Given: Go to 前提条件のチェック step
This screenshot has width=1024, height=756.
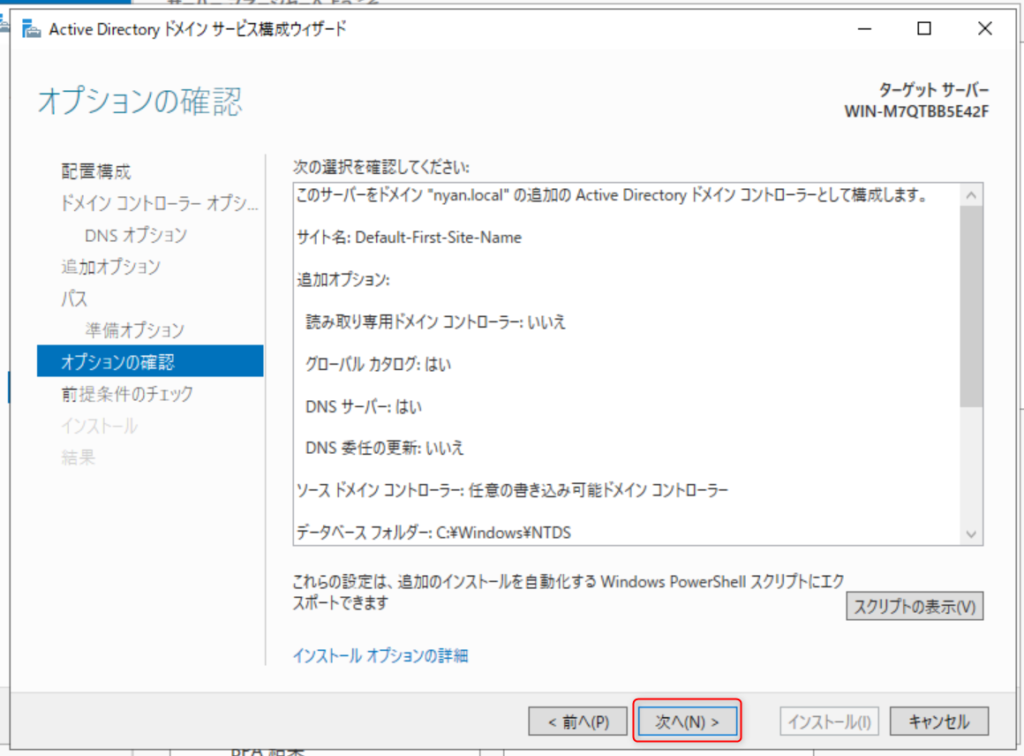Looking at the screenshot, I should point(127,394).
